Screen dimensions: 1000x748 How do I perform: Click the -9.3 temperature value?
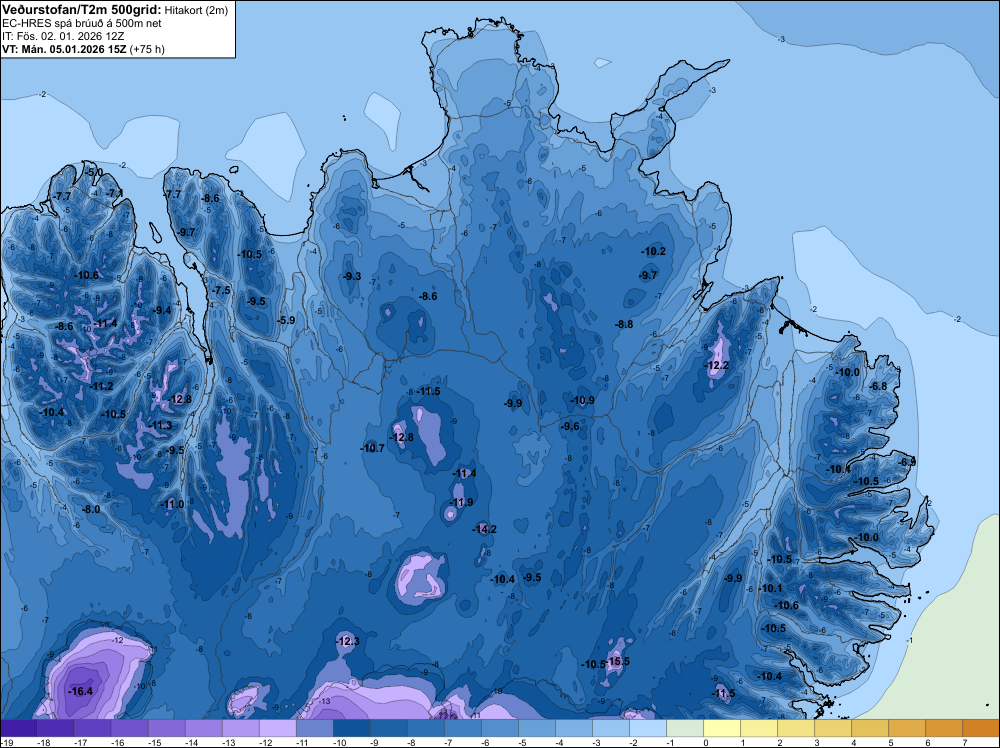click(x=351, y=276)
